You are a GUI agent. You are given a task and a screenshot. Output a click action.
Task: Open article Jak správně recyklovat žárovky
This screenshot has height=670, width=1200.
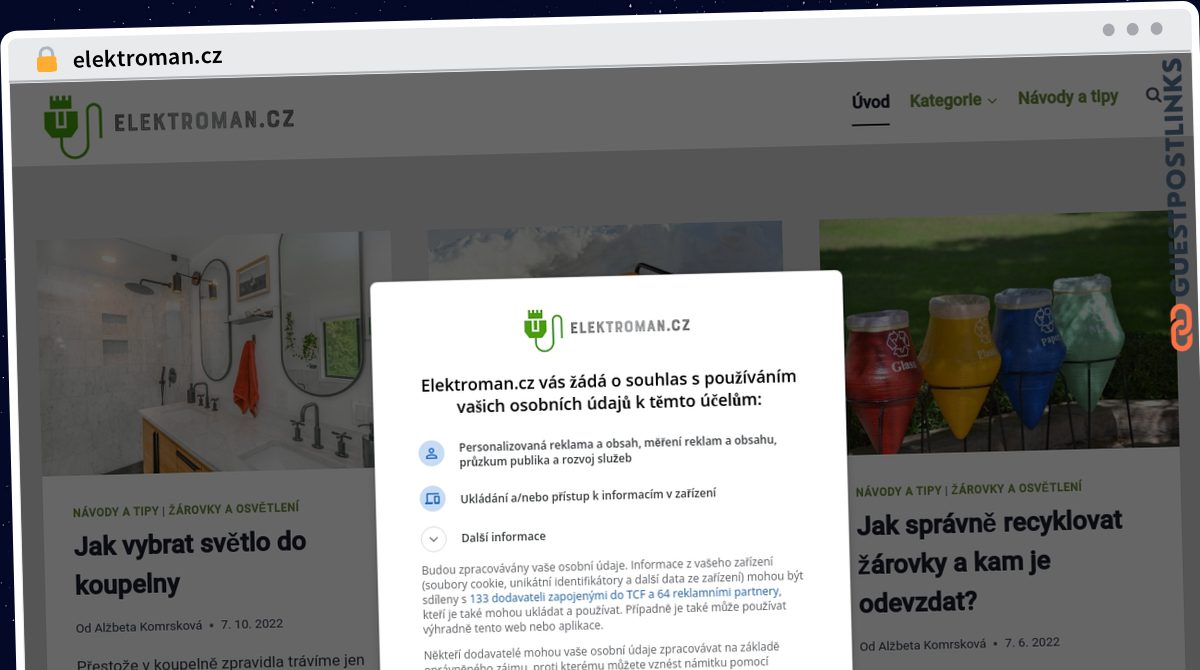990,562
